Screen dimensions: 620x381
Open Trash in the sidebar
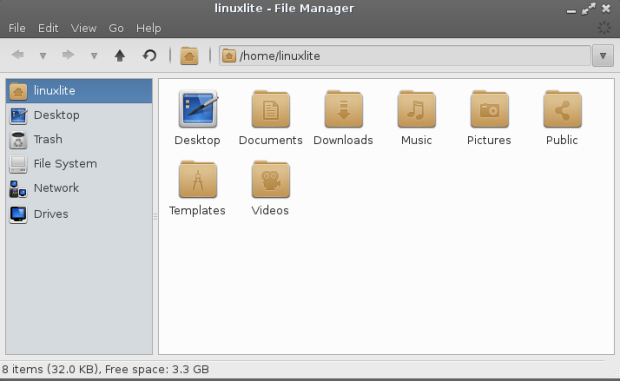point(79,140)
